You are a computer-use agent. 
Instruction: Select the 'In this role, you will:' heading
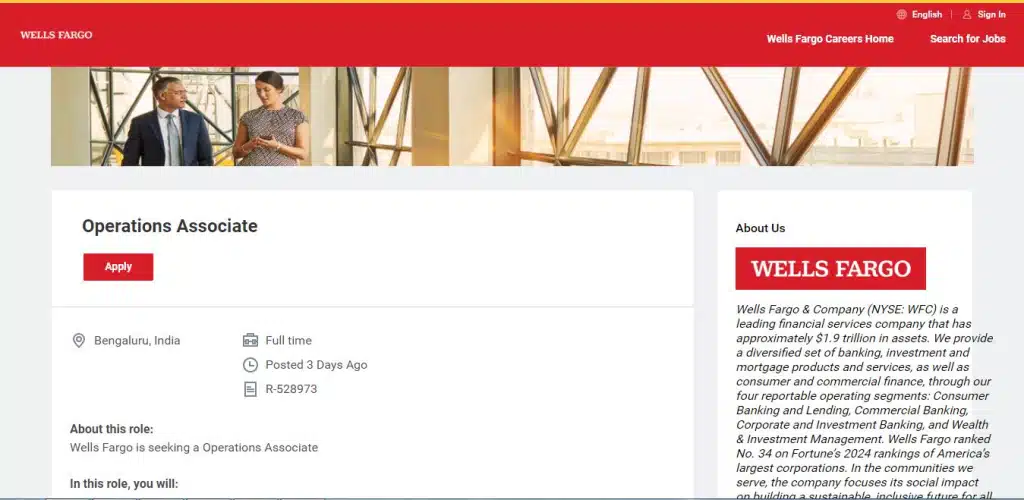(124, 484)
